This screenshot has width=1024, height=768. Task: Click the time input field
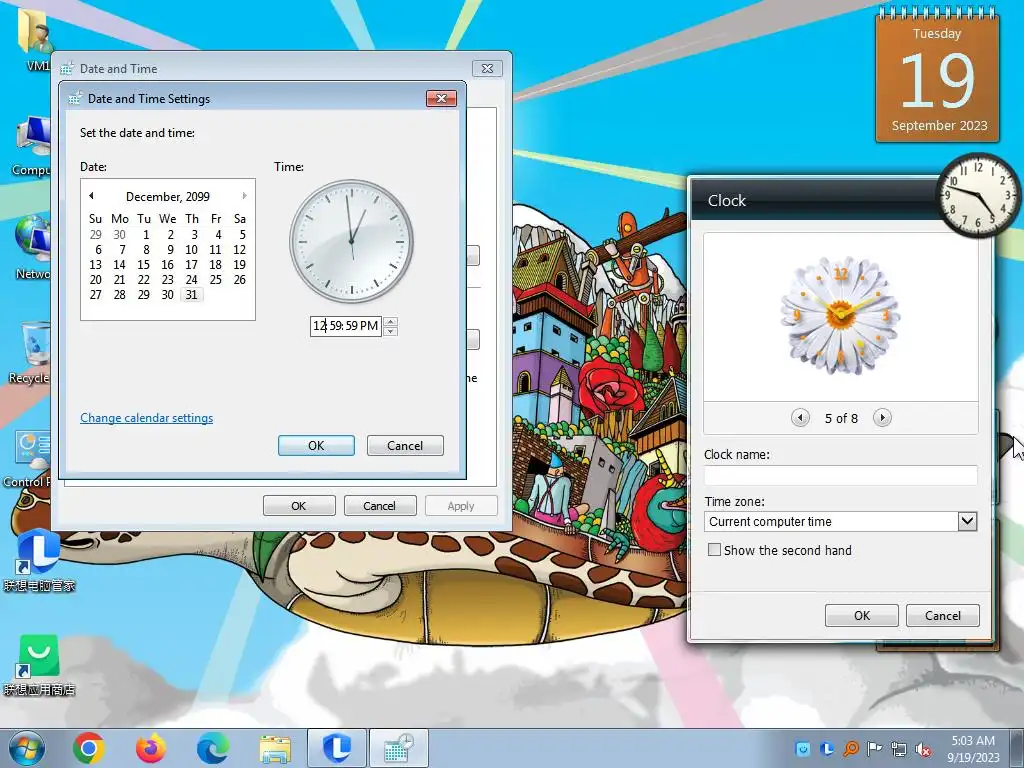[345, 325]
